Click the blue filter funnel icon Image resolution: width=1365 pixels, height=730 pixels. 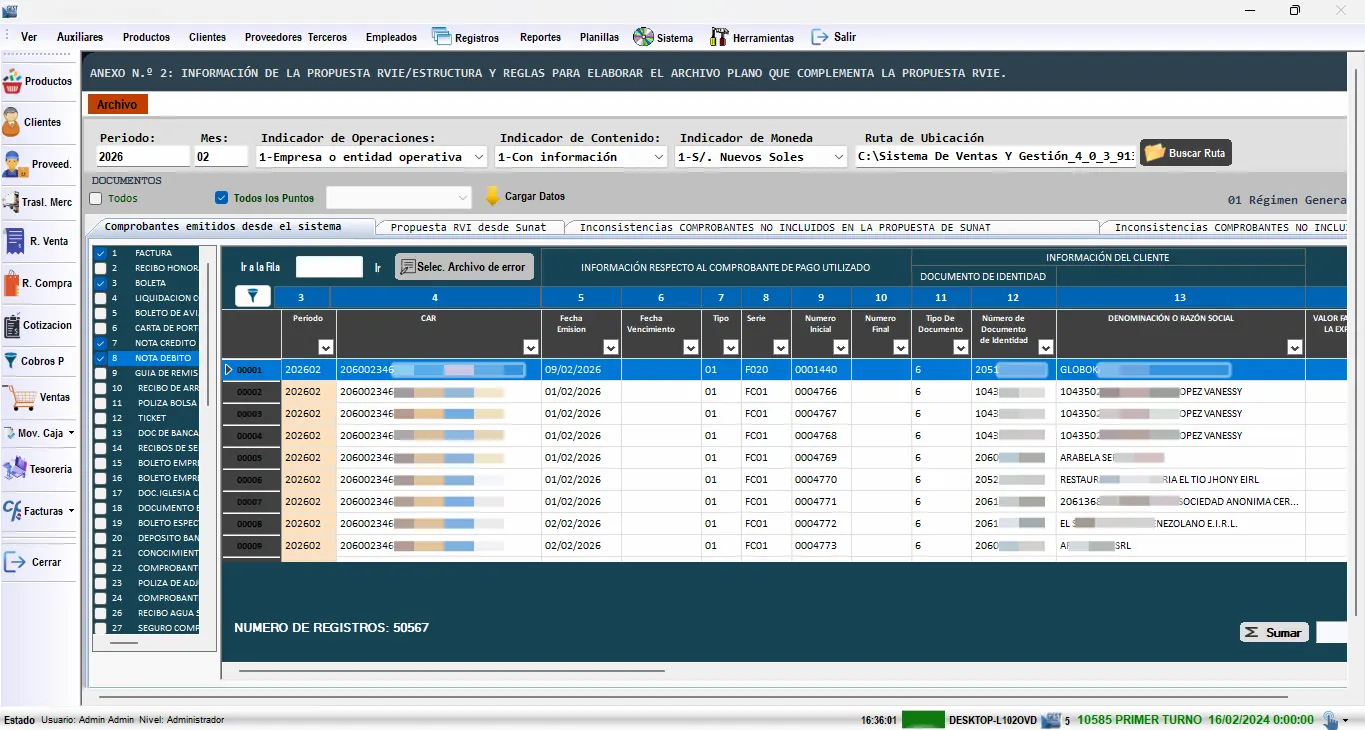252,296
